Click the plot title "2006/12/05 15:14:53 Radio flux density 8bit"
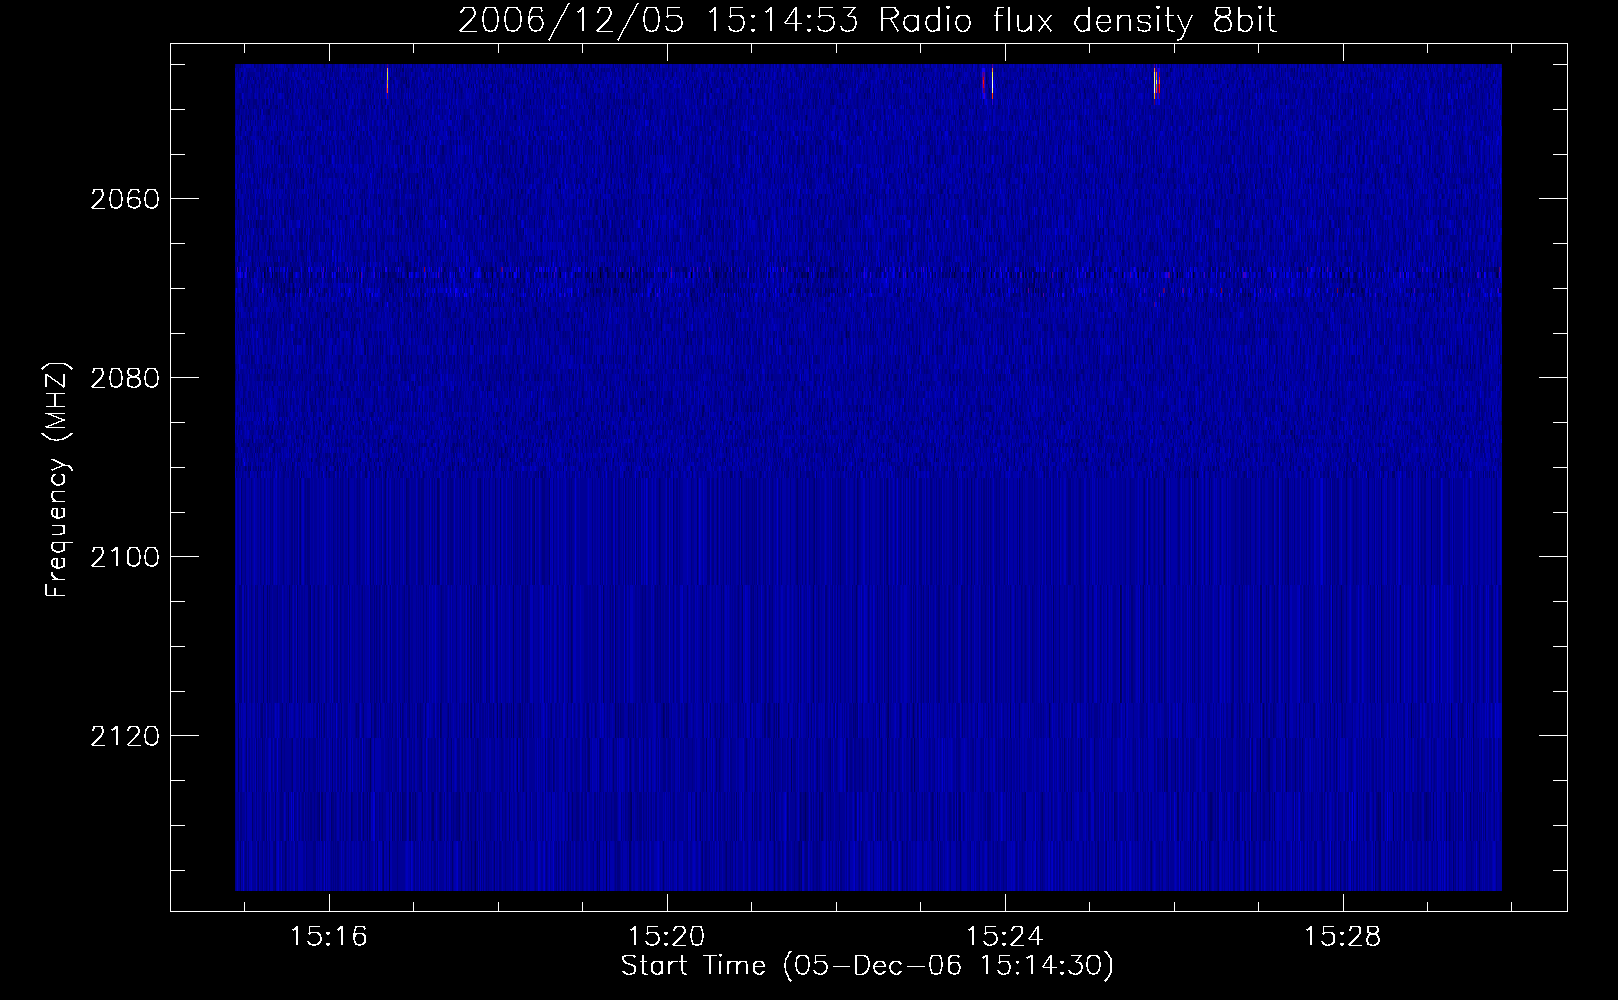 868,21
